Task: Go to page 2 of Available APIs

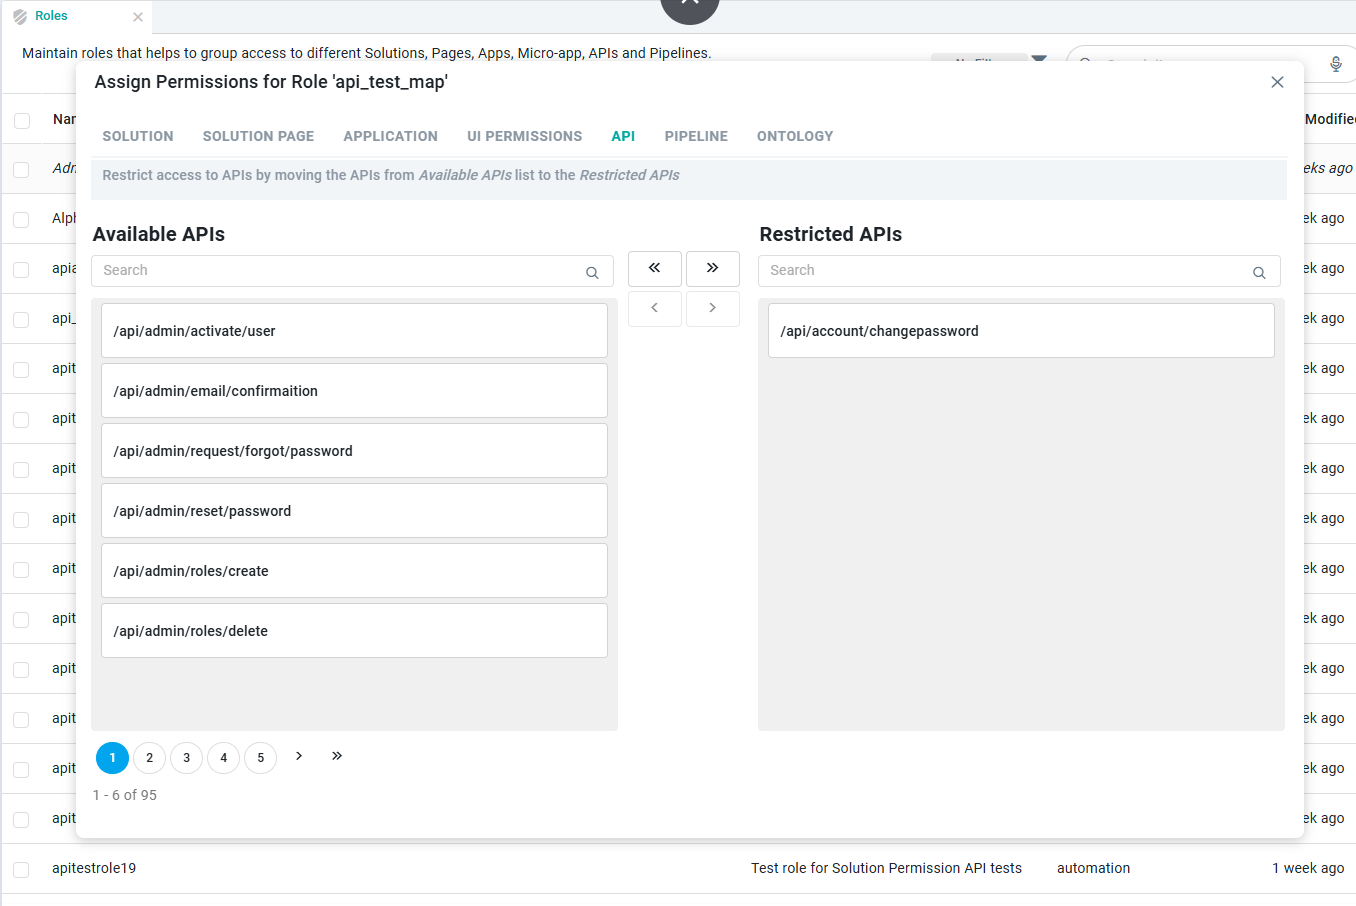Action: (x=150, y=758)
